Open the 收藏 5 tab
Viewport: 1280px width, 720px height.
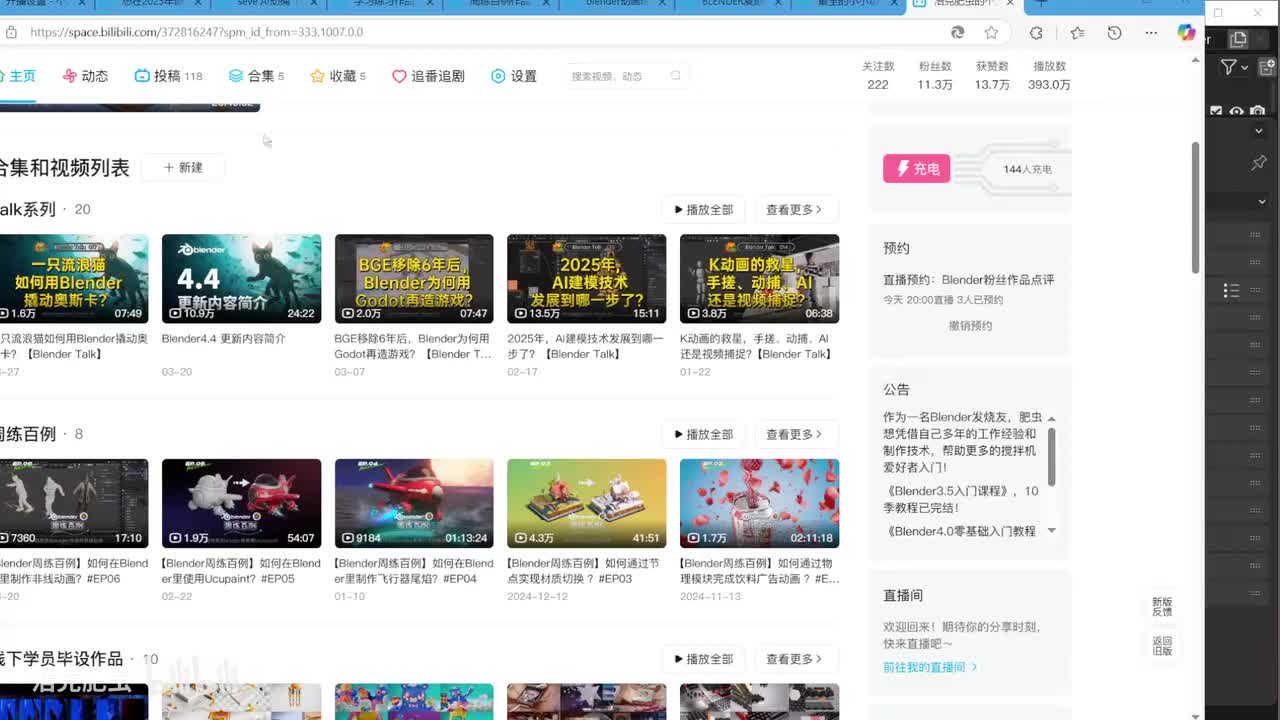click(x=338, y=76)
